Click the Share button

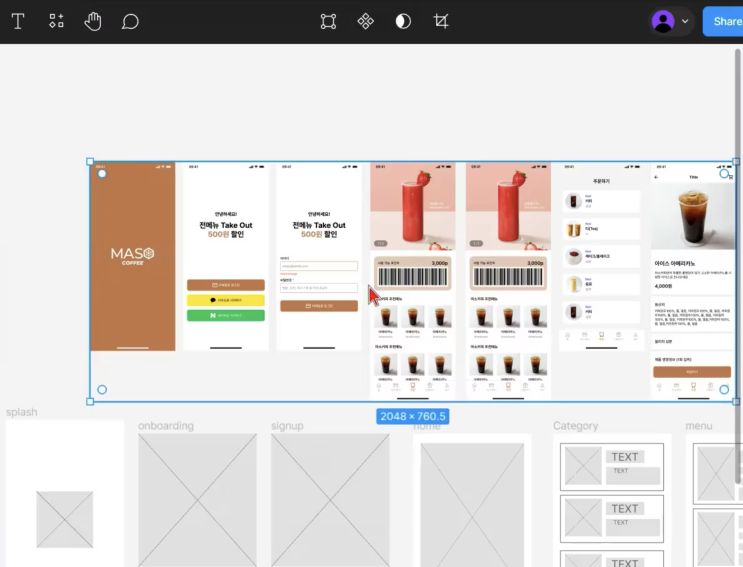723,21
